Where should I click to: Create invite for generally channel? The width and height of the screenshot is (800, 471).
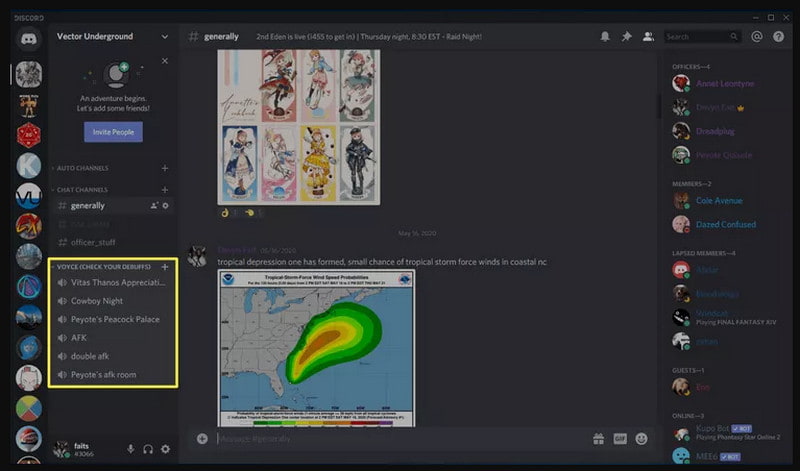(154, 206)
